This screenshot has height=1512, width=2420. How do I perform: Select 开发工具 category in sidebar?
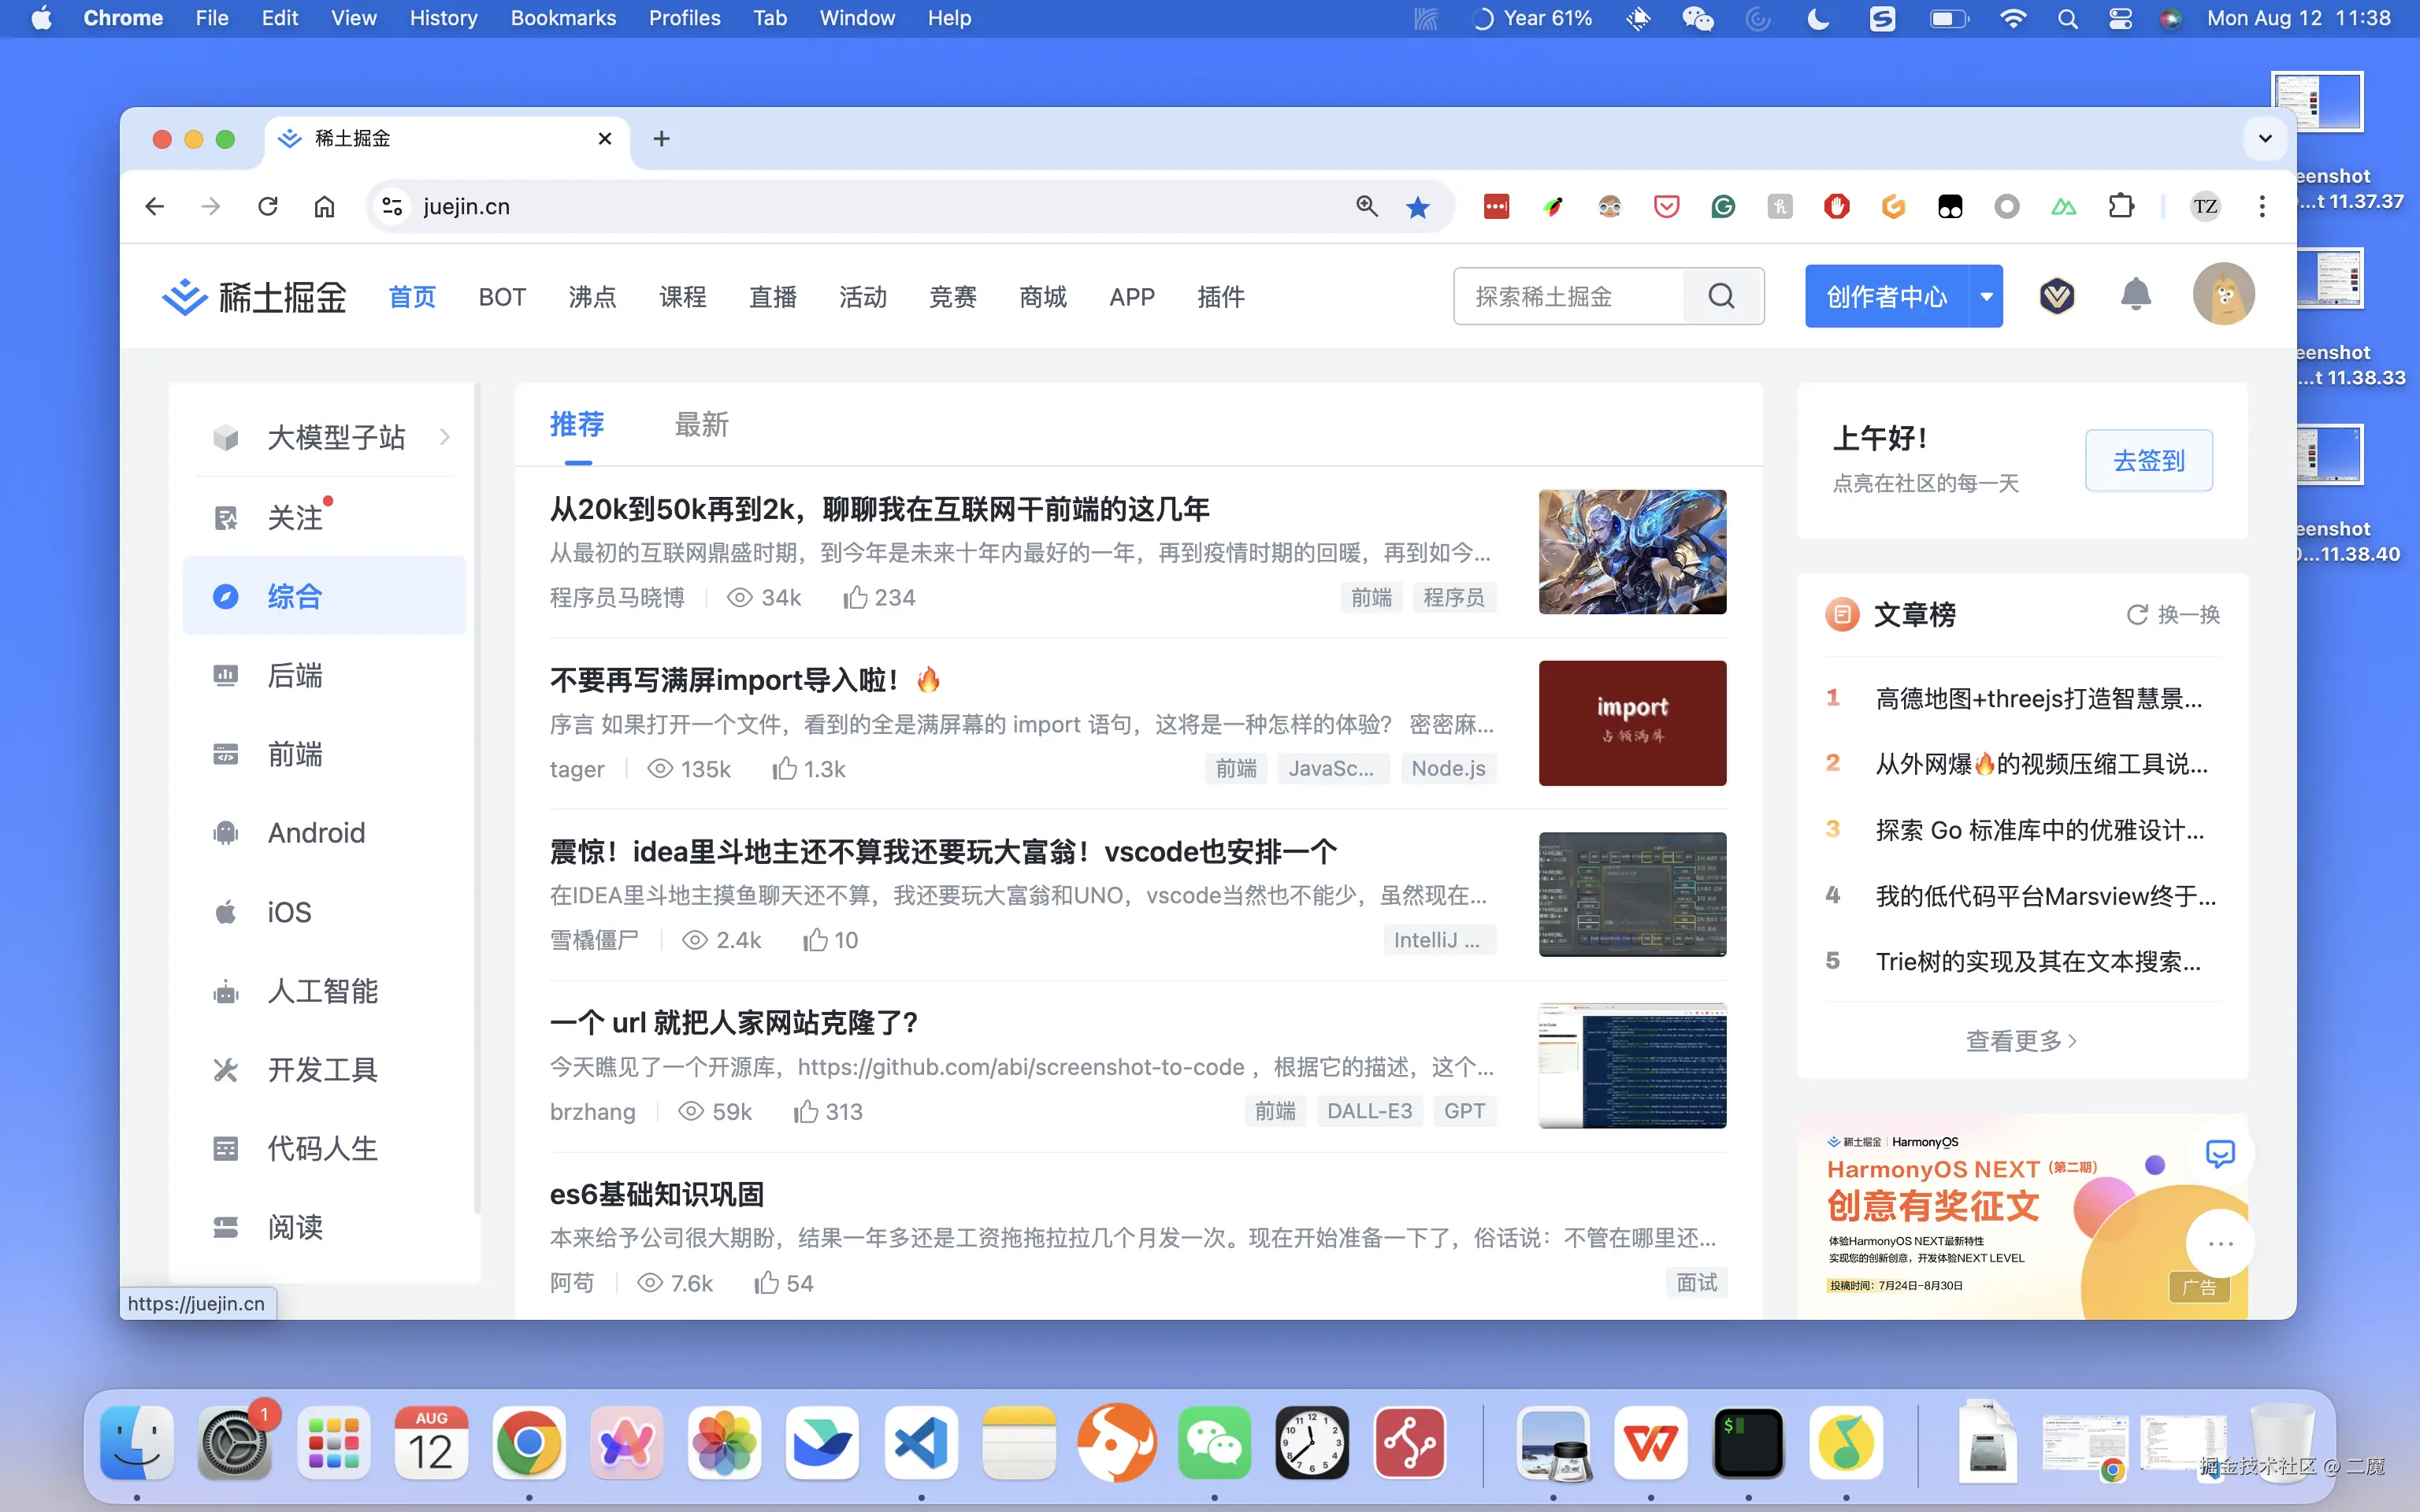click(324, 1070)
